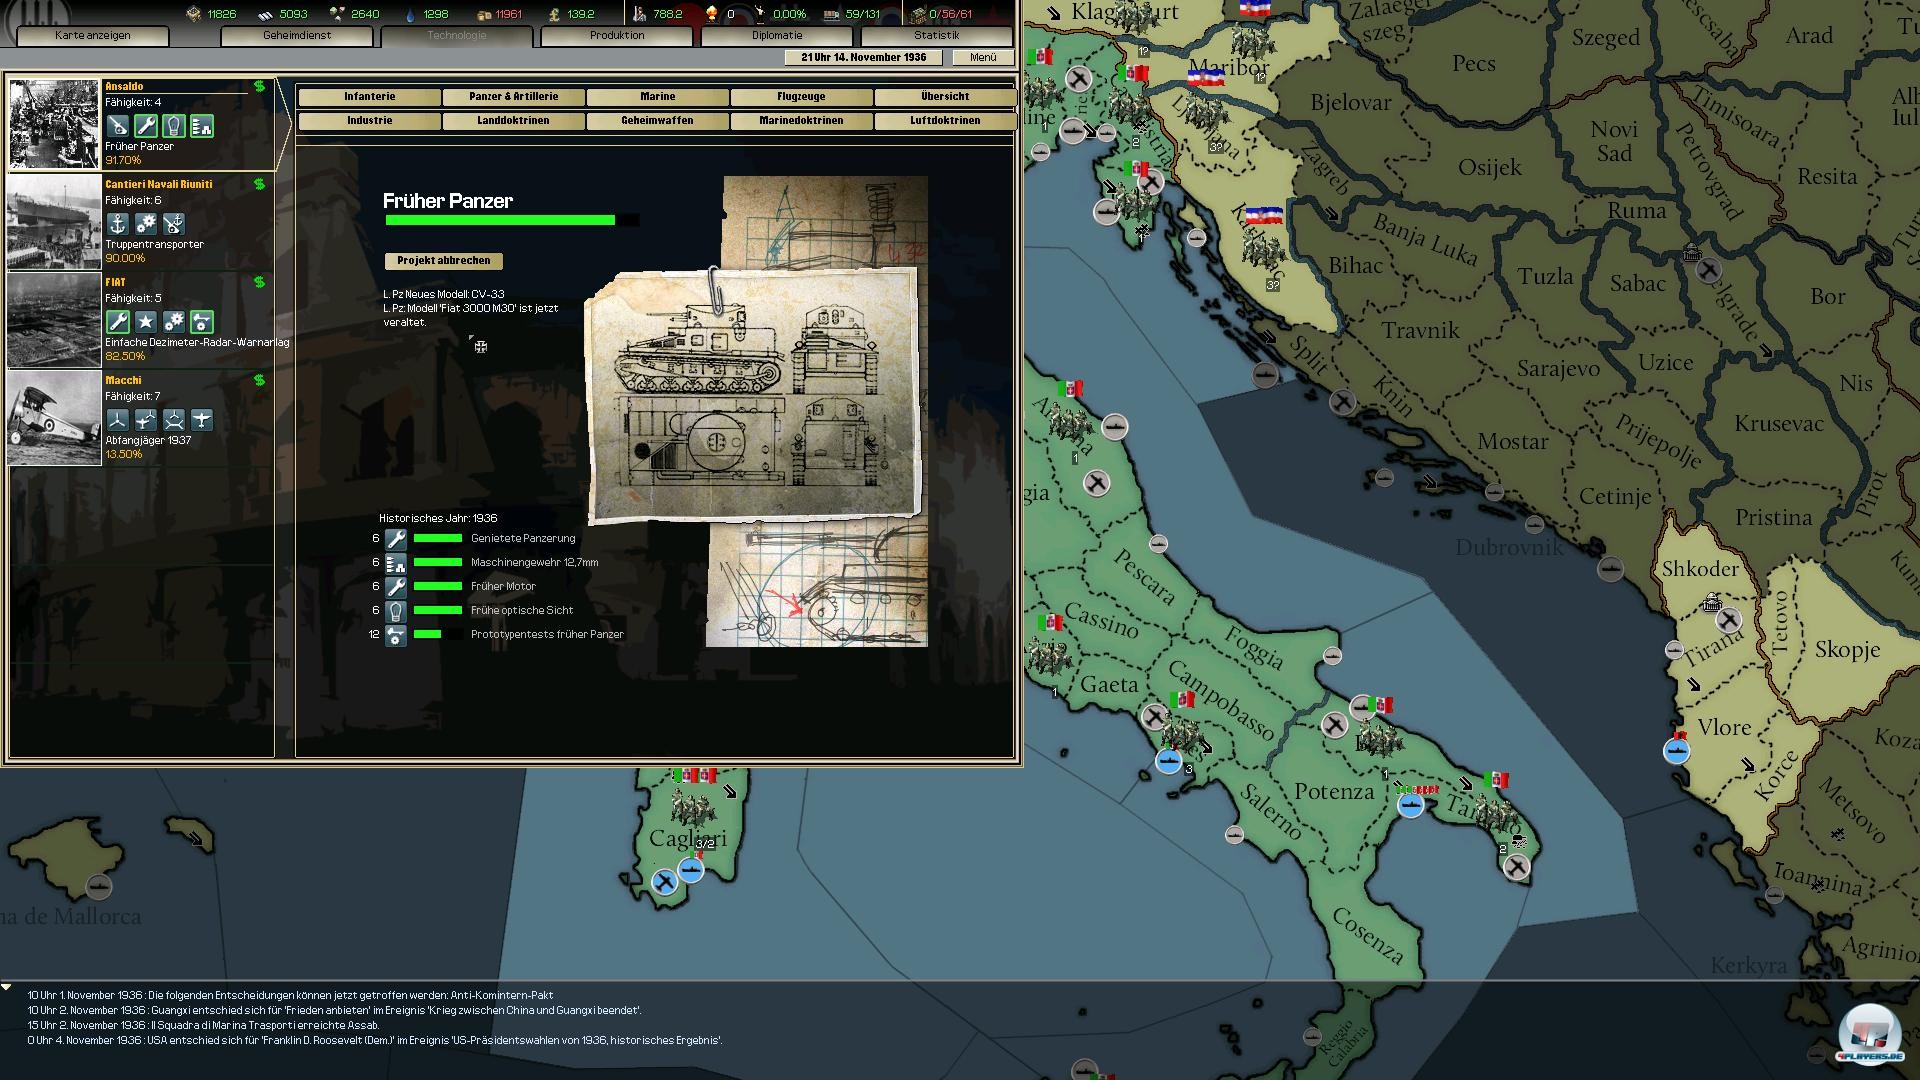This screenshot has width=1920, height=1080.
Task: Click the Karte anzeigen button
Action: pos(93,35)
